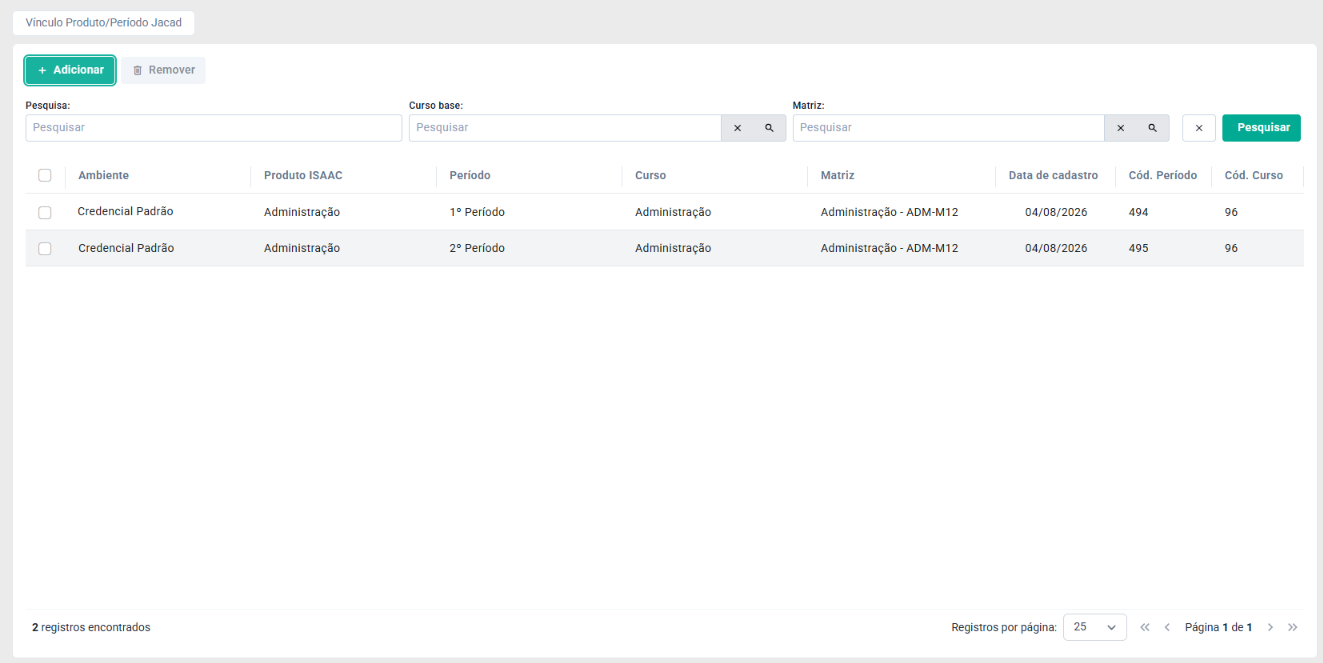Sort by the Produto ISAAC column header
The width and height of the screenshot is (1323, 663).
pyautogui.click(x=303, y=175)
